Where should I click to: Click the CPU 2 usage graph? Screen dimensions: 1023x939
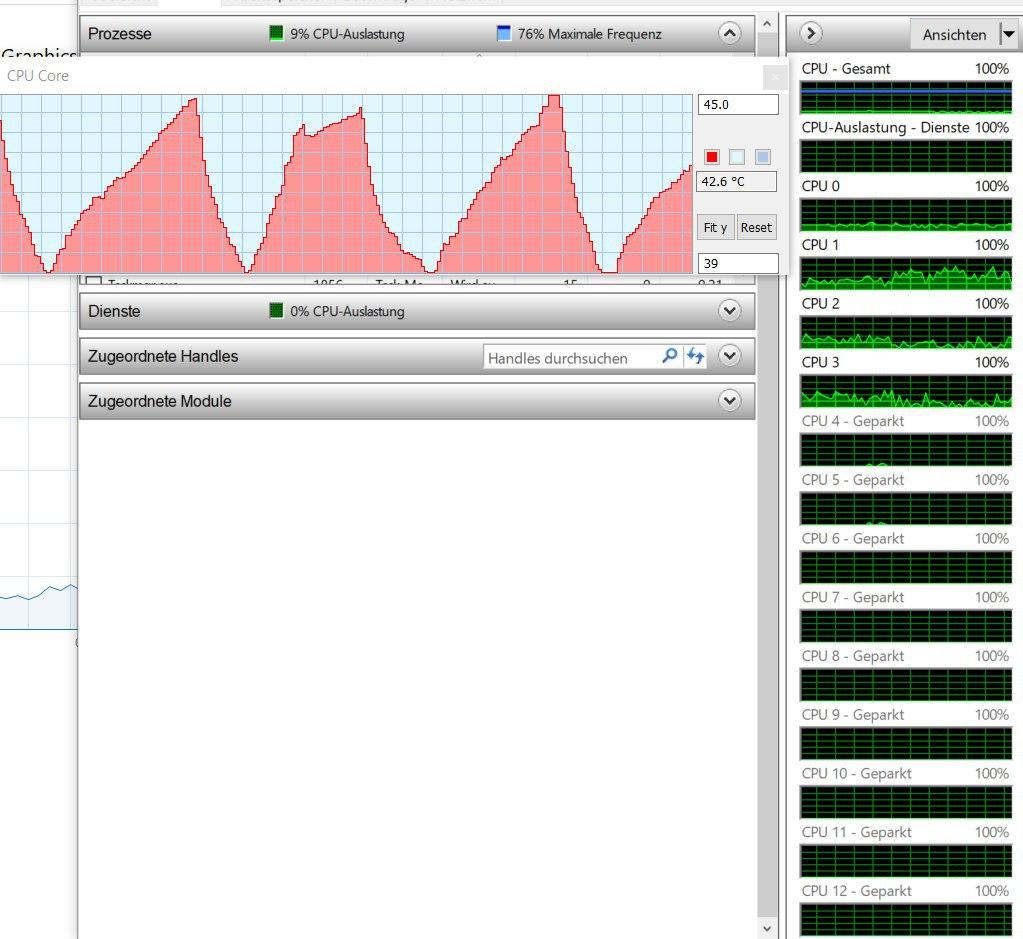click(906, 333)
